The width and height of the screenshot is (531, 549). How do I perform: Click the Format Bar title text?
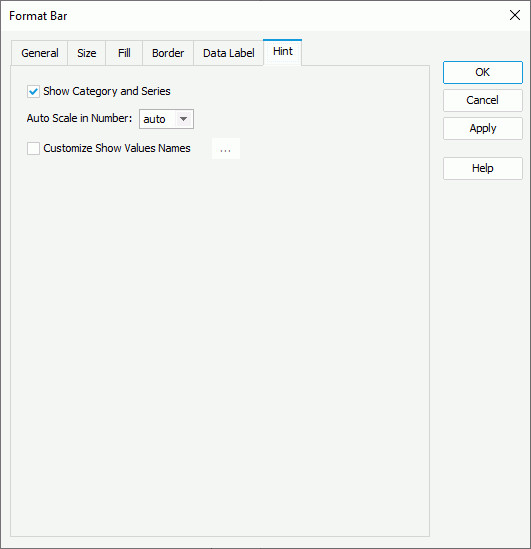38,16
